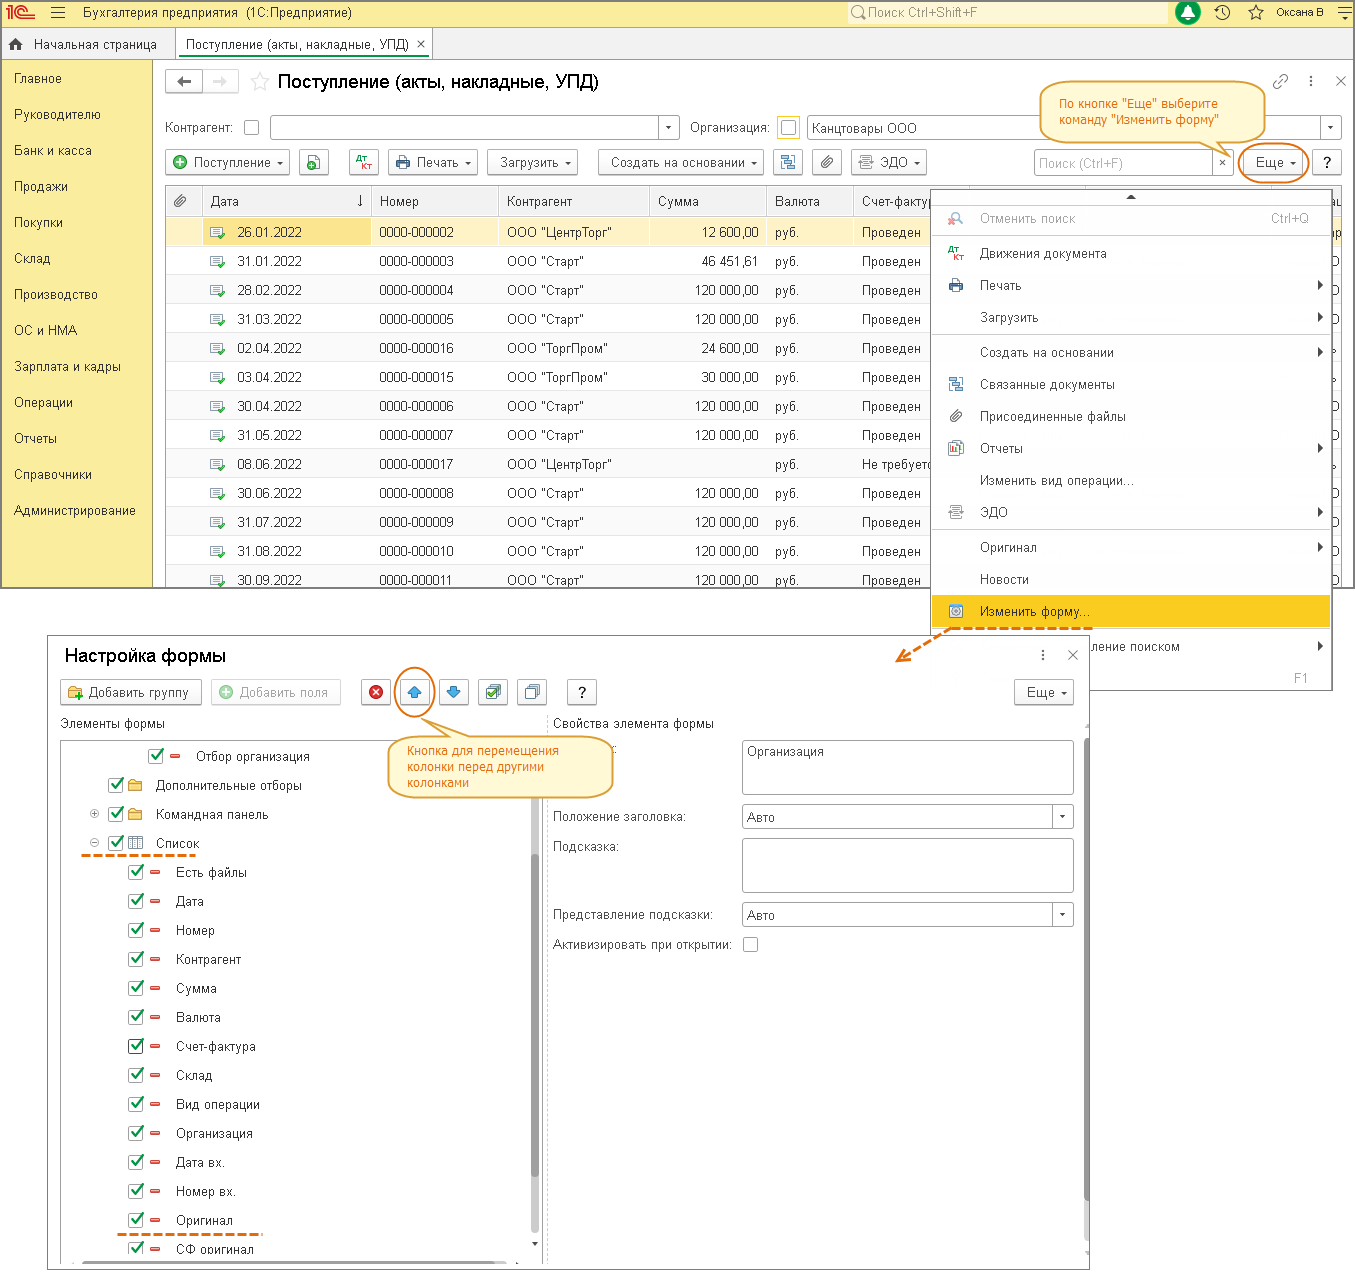This screenshot has width=1355, height=1273.
Task: Show document postings Дт/Кт icon
Action: pyautogui.click(x=364, y=163)
